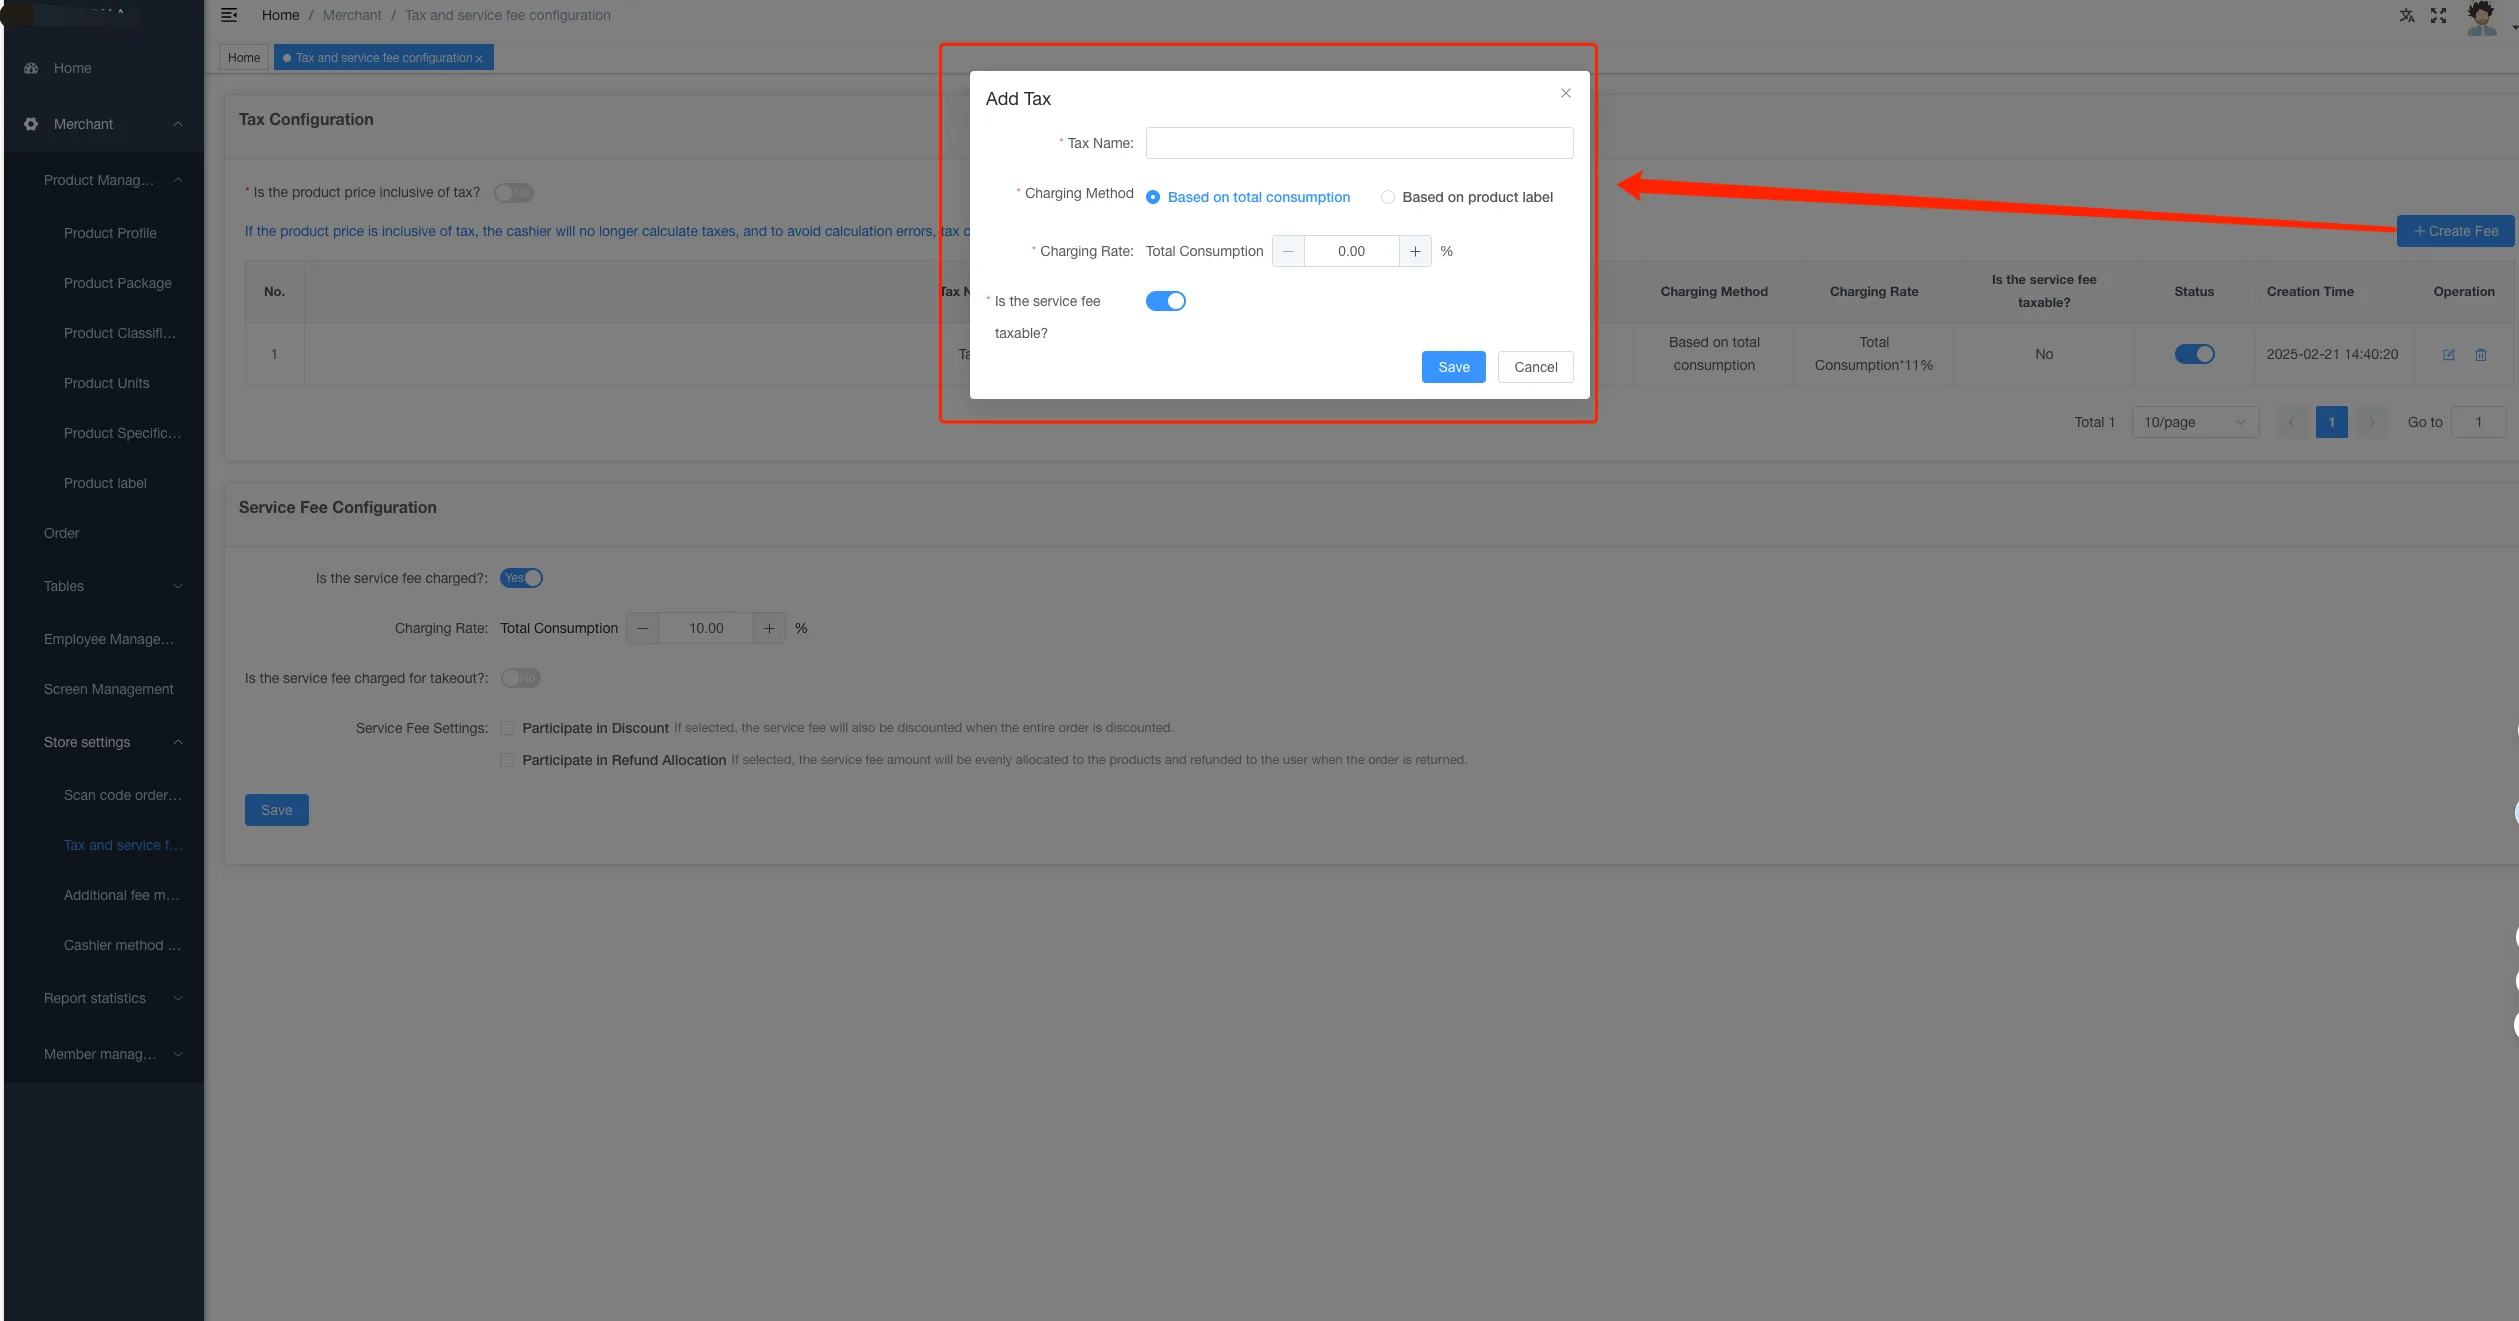Select page 1 in pagination
Viewport: 2519px width, 1321px height.
[2331, 422]
